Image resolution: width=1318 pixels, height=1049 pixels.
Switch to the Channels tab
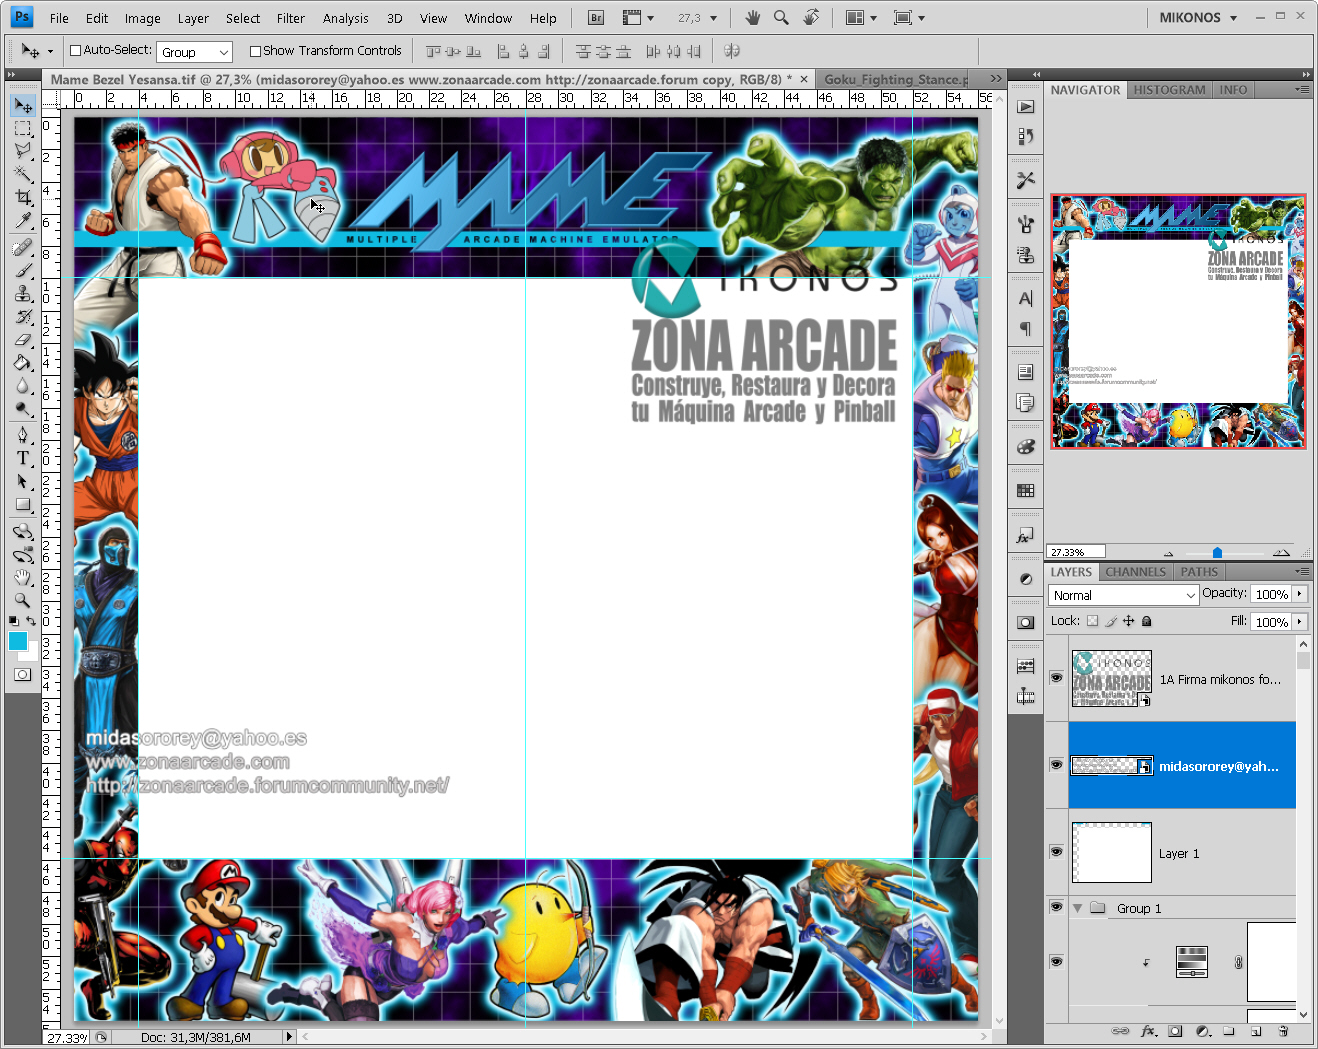pyautogui.click(x=1135, y=572)
